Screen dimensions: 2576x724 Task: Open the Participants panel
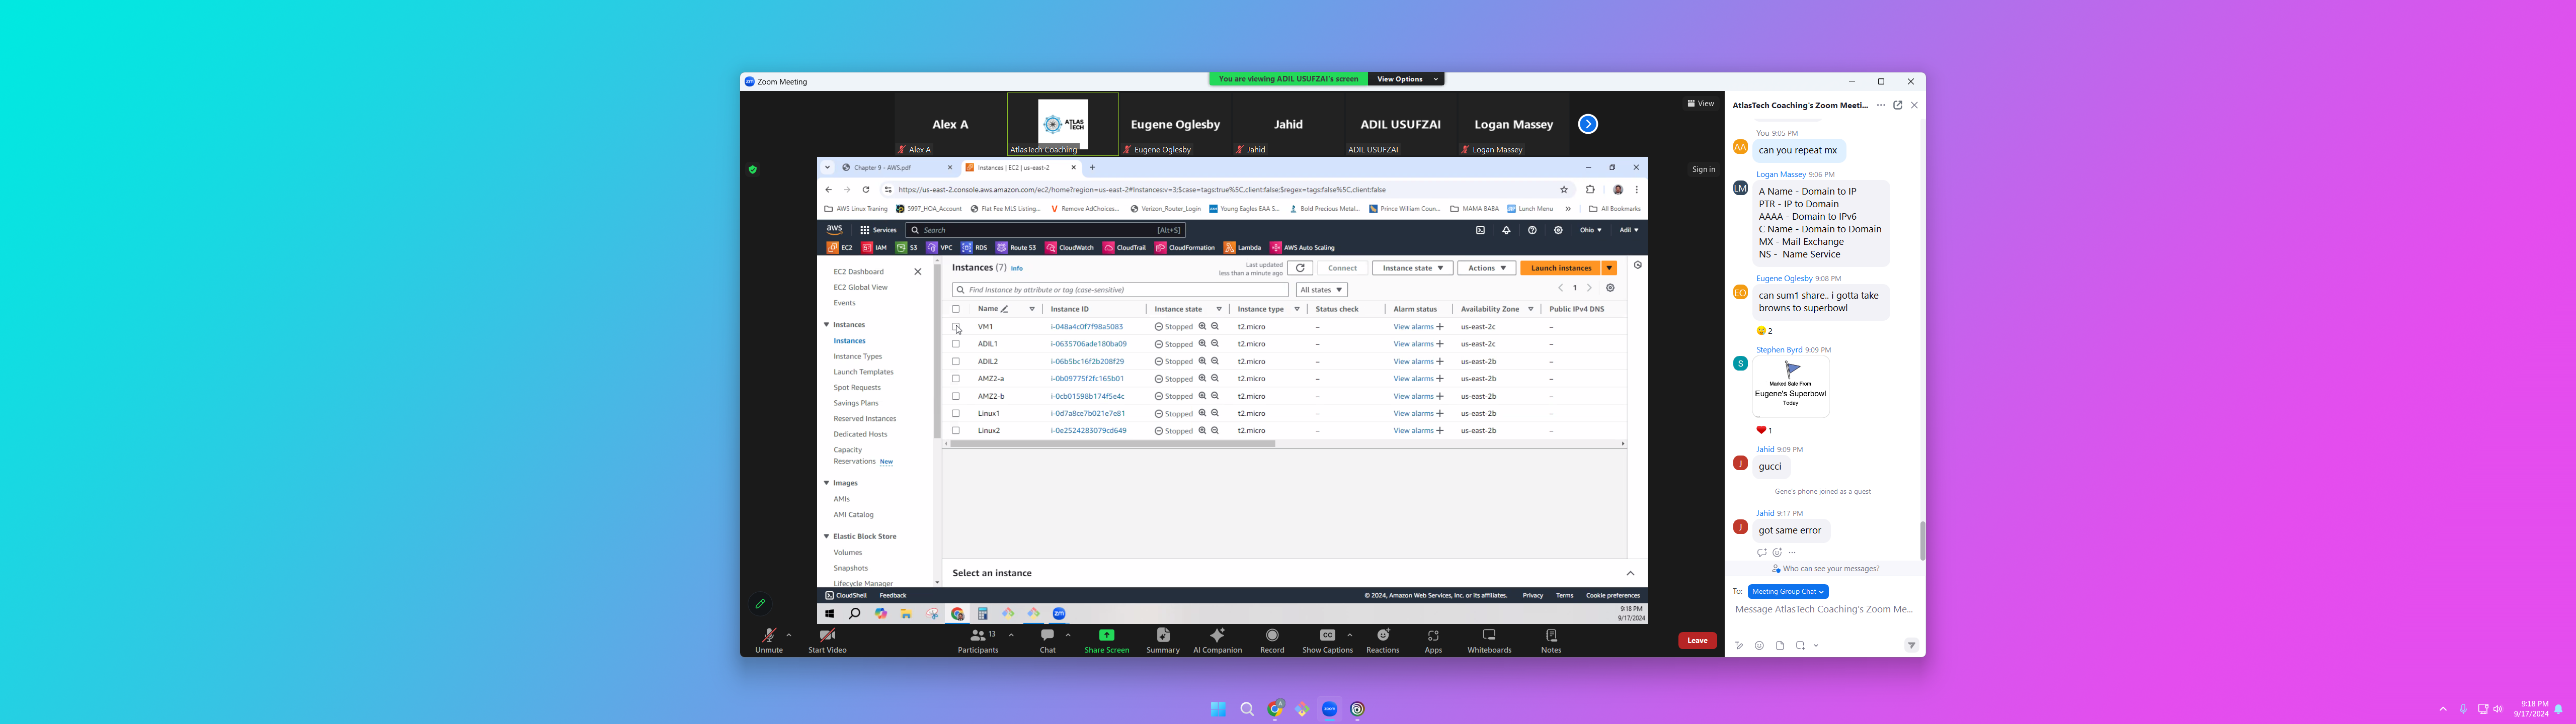coord(977,636)
